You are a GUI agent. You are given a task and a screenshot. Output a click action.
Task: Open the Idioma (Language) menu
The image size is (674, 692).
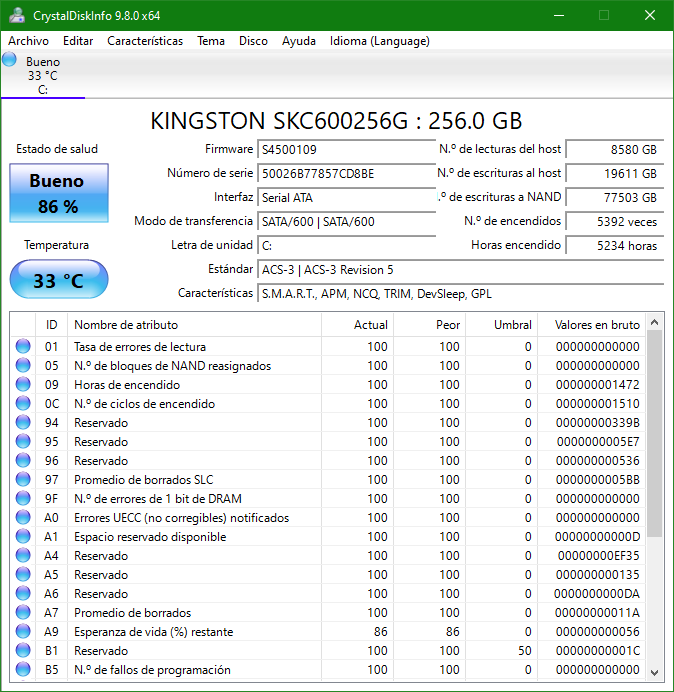pyautogui.click(x=379, y=41)
